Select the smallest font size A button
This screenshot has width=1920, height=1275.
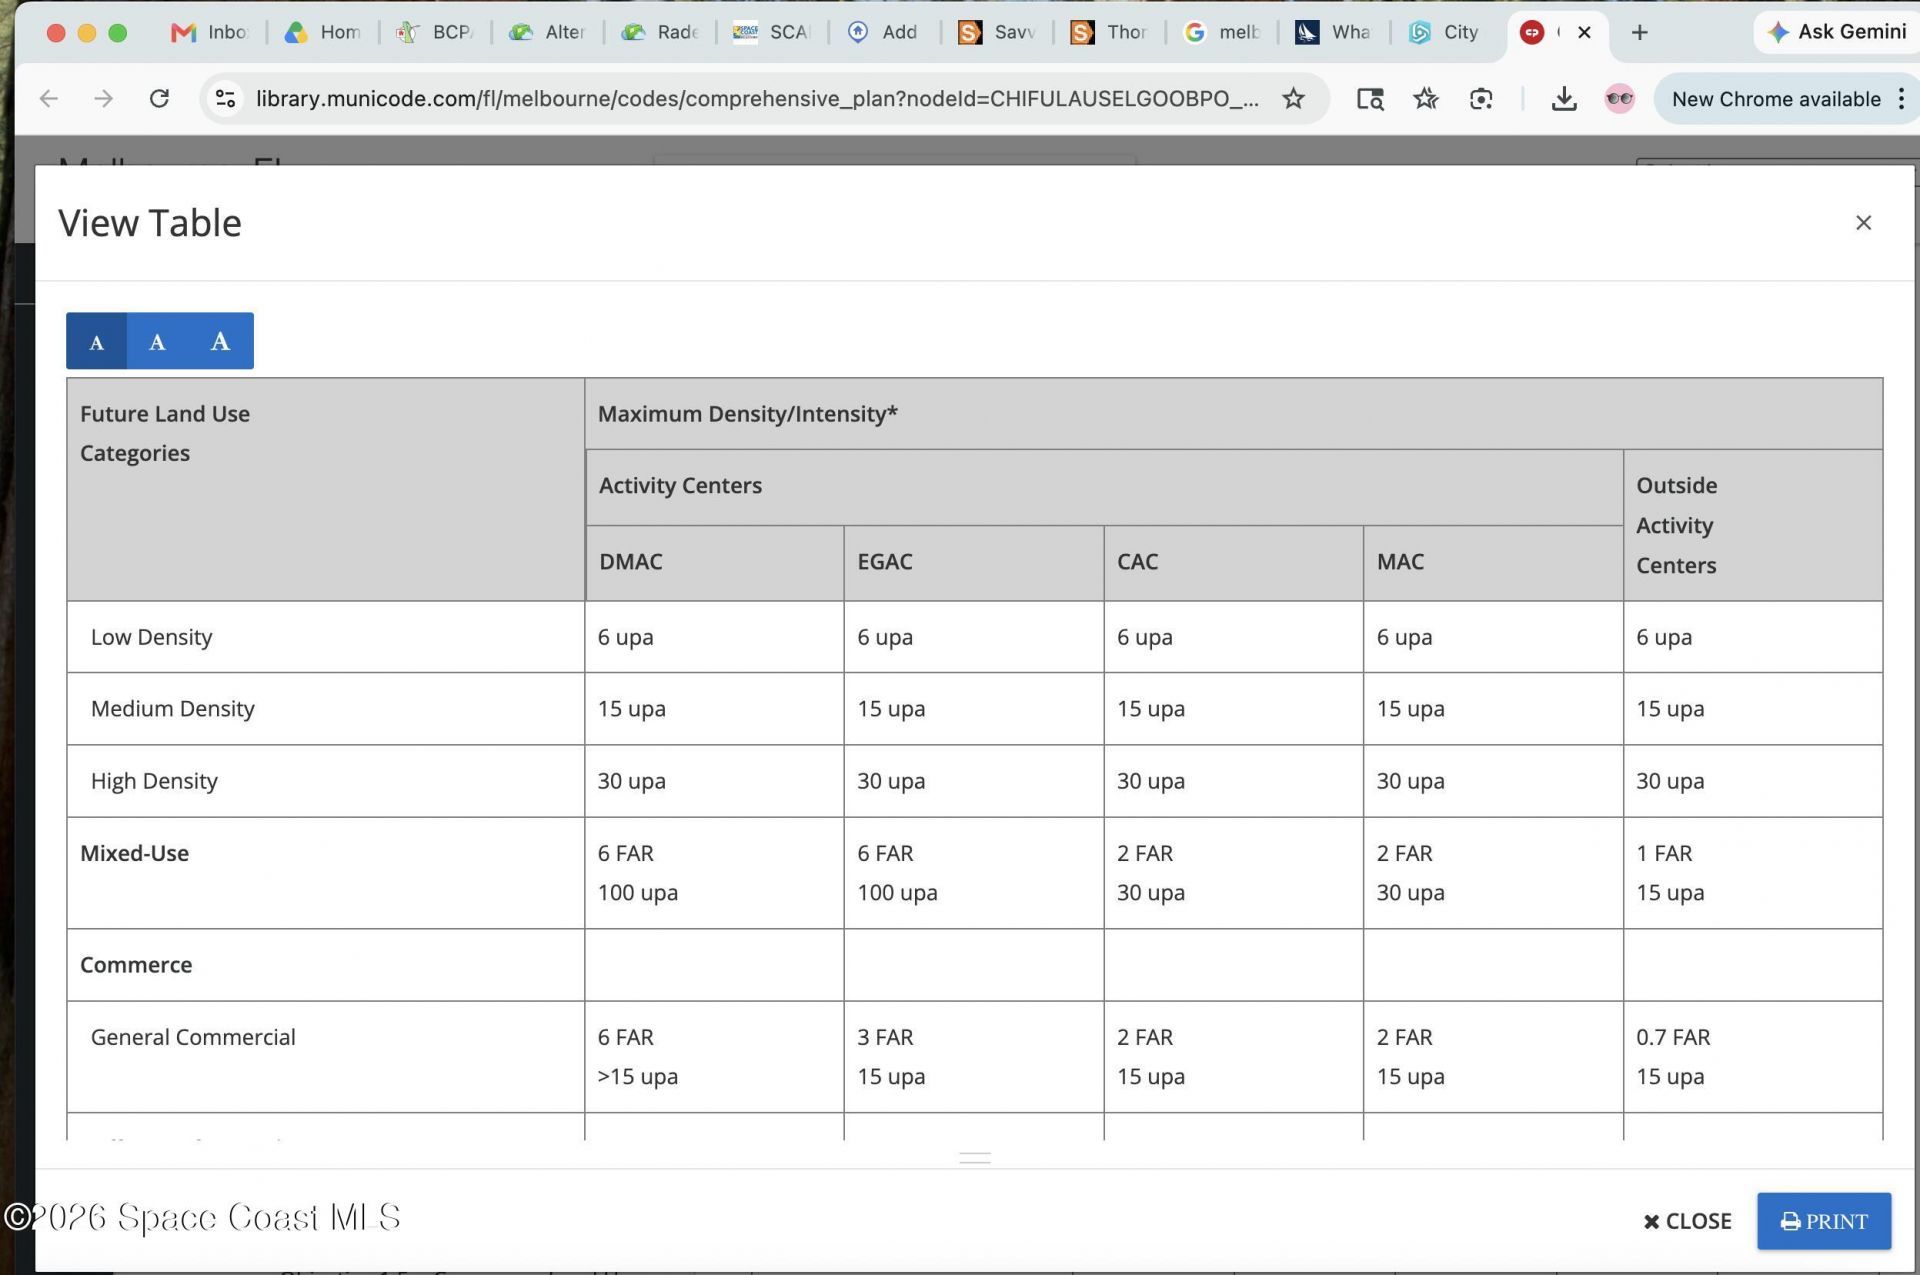coord(96,341)
